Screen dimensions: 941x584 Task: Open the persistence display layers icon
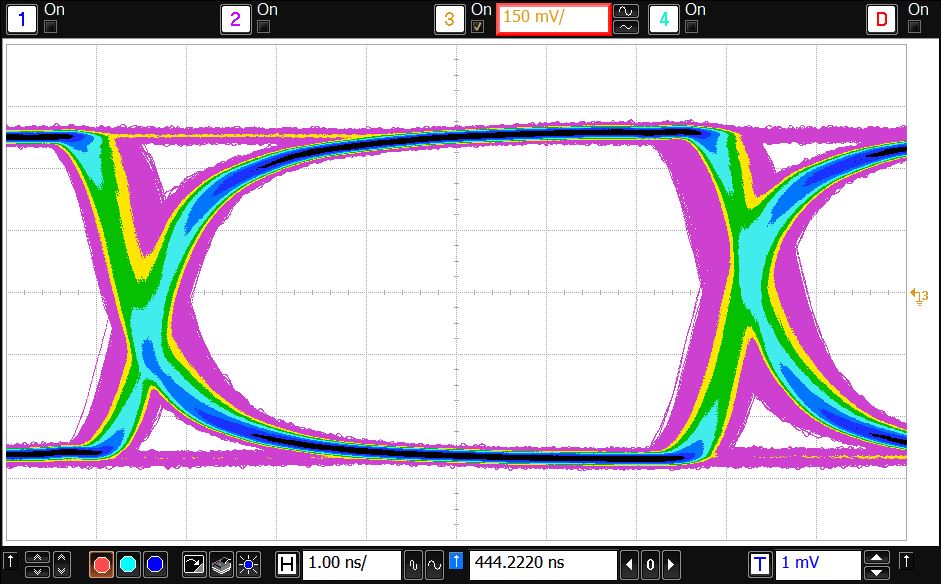pos(222,563)
